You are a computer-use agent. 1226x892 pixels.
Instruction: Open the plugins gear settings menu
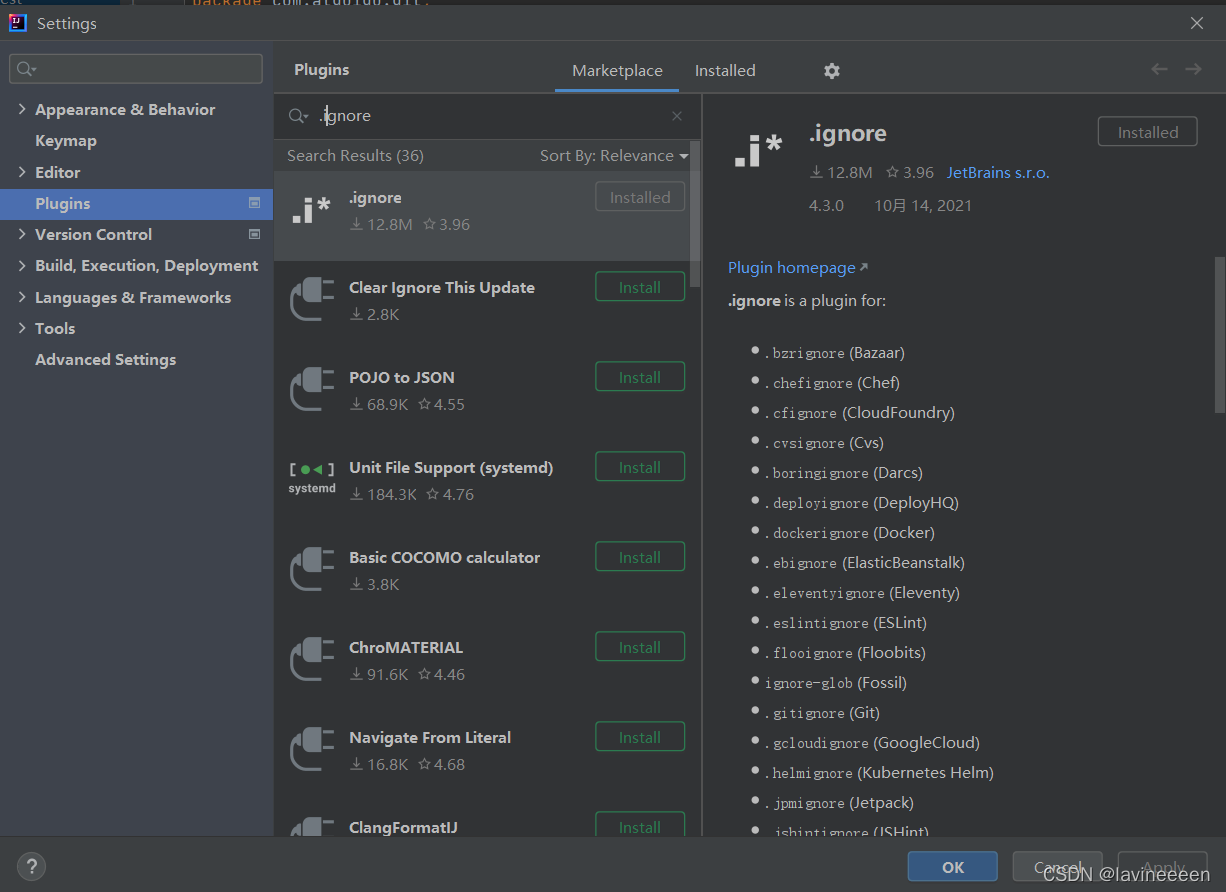pos(832,71)
